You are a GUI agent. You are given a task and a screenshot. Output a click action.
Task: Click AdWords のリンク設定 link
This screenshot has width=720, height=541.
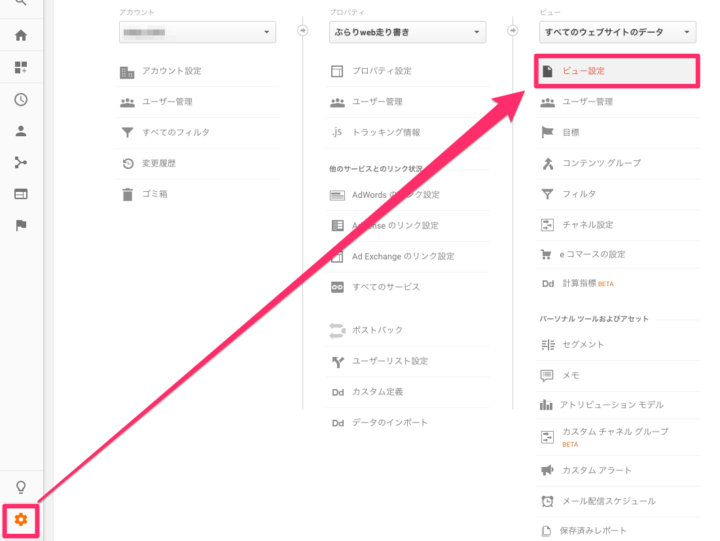coord(395,195)
